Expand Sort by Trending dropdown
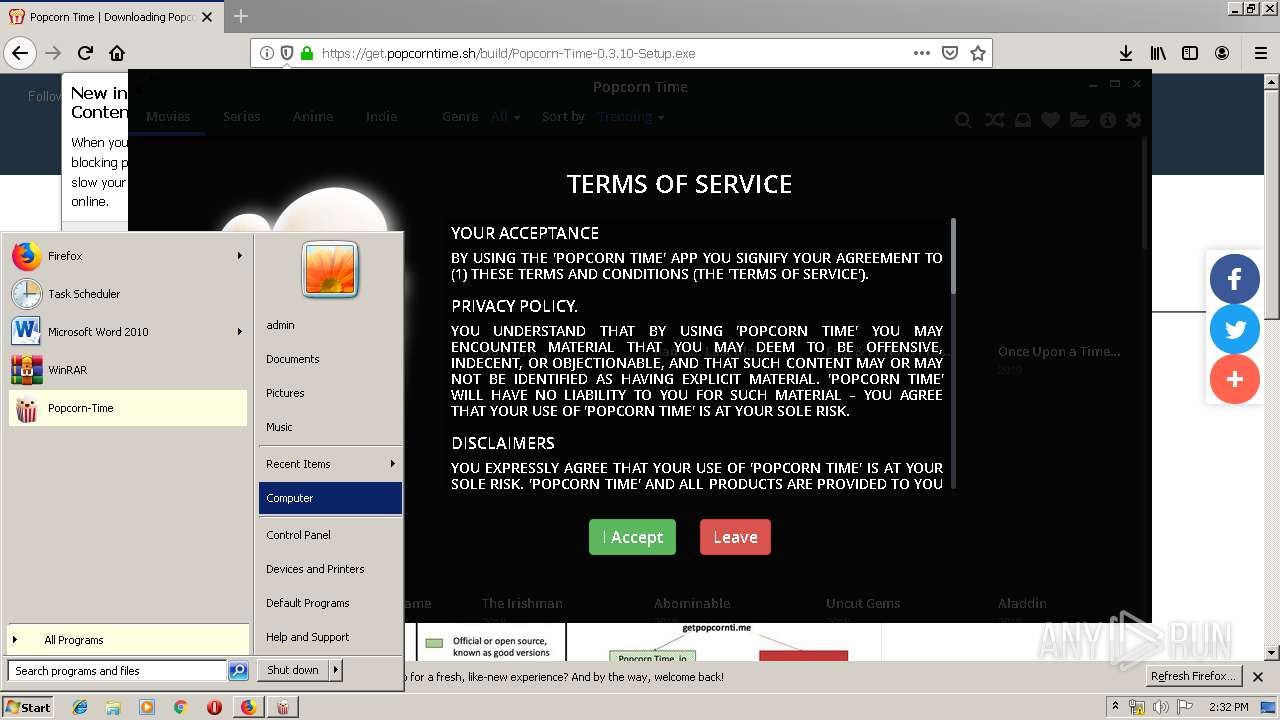Viewport: 1280px width, 720px height. coord(631,117)
